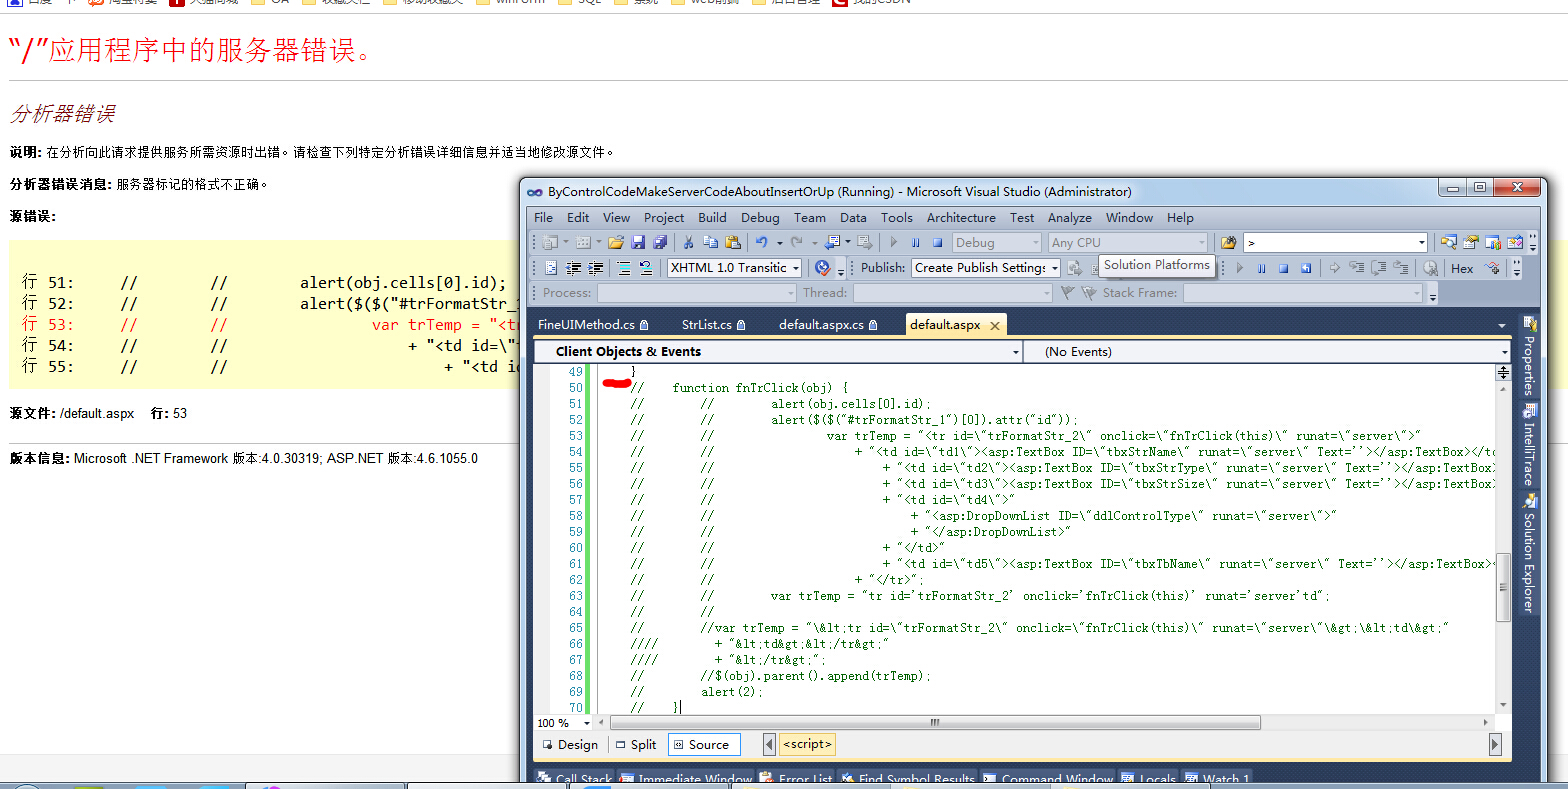Click the Copy icon in toolbar
This screenshot has width=1568, height=789.
711,242
